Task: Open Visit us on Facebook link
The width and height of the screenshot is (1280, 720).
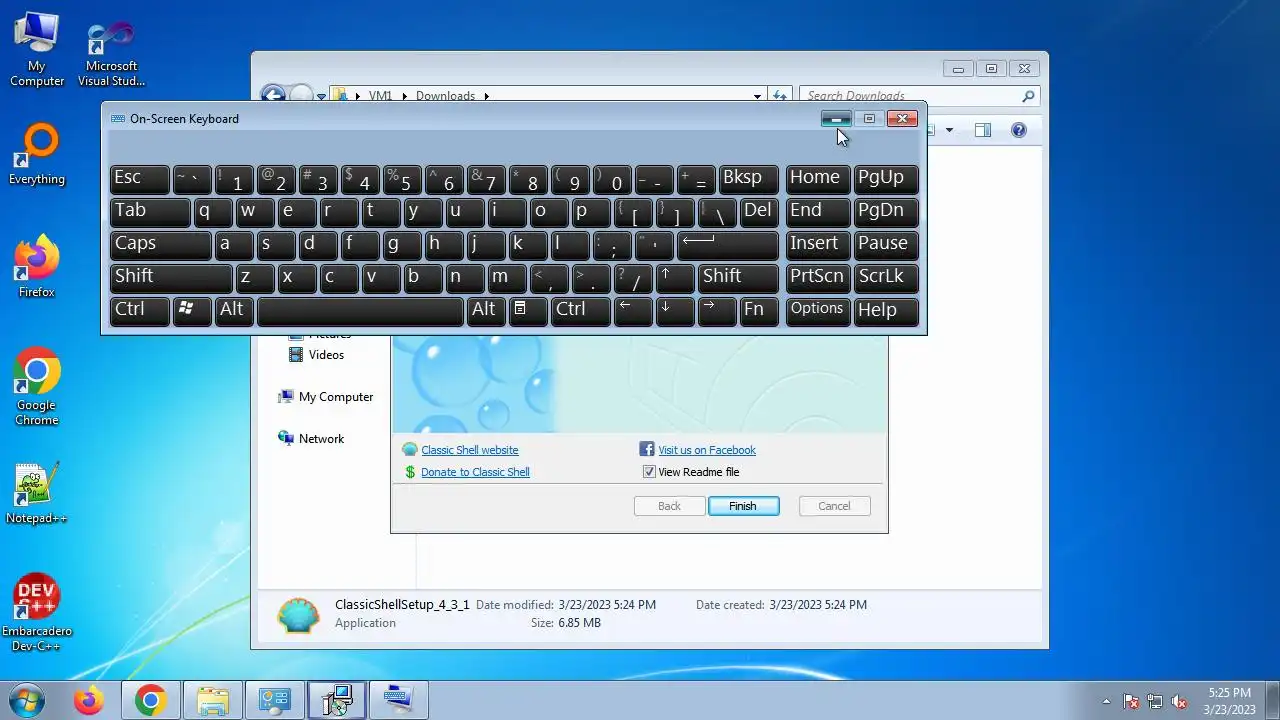Action: point(707,450)
